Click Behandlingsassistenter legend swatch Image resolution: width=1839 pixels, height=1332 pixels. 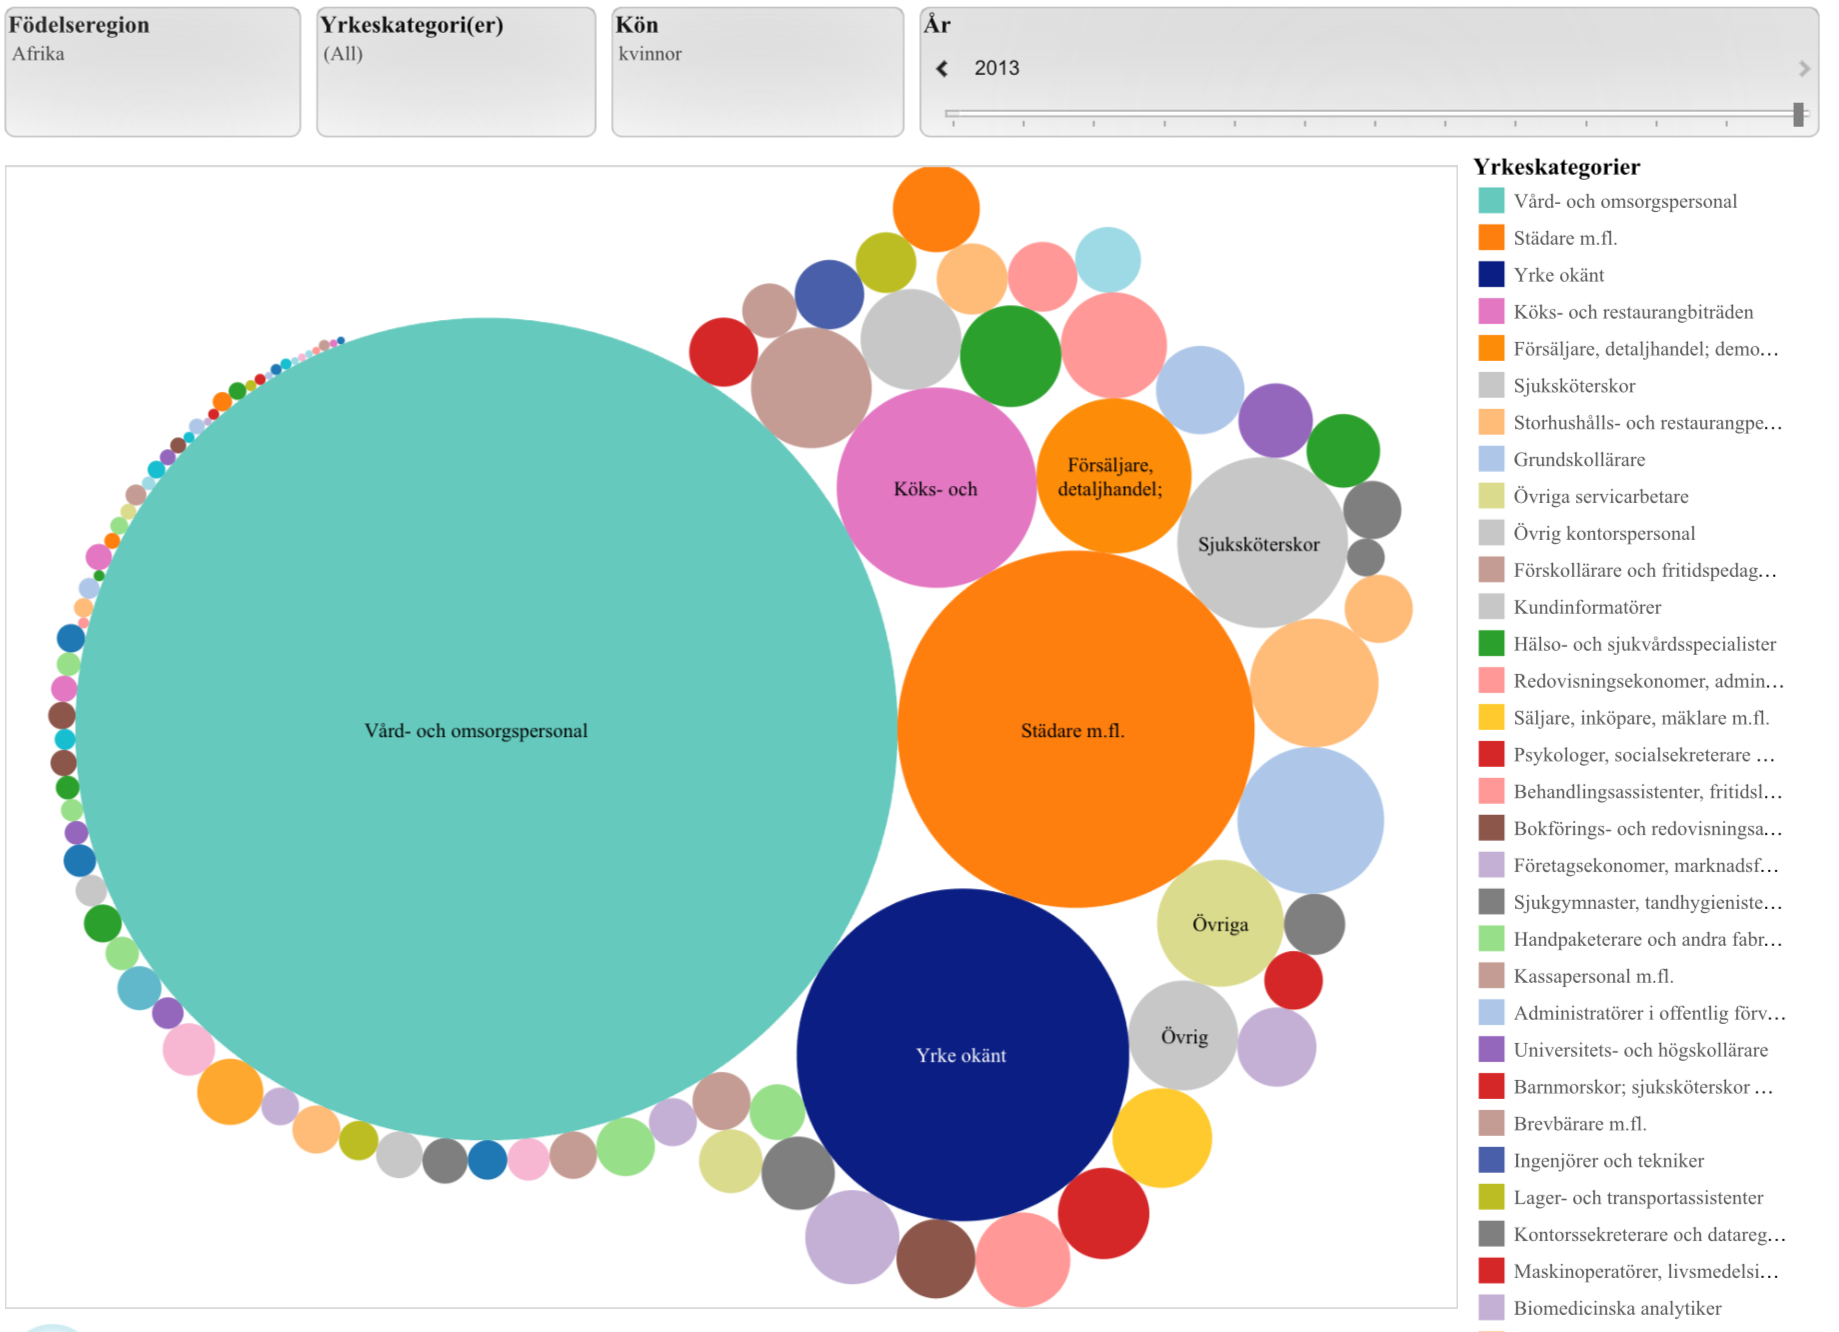tap(1491, 792)
